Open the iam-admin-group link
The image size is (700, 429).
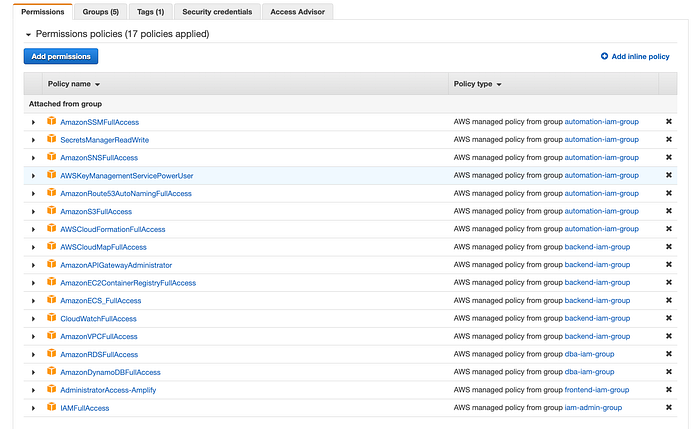[x=593, y=407]
